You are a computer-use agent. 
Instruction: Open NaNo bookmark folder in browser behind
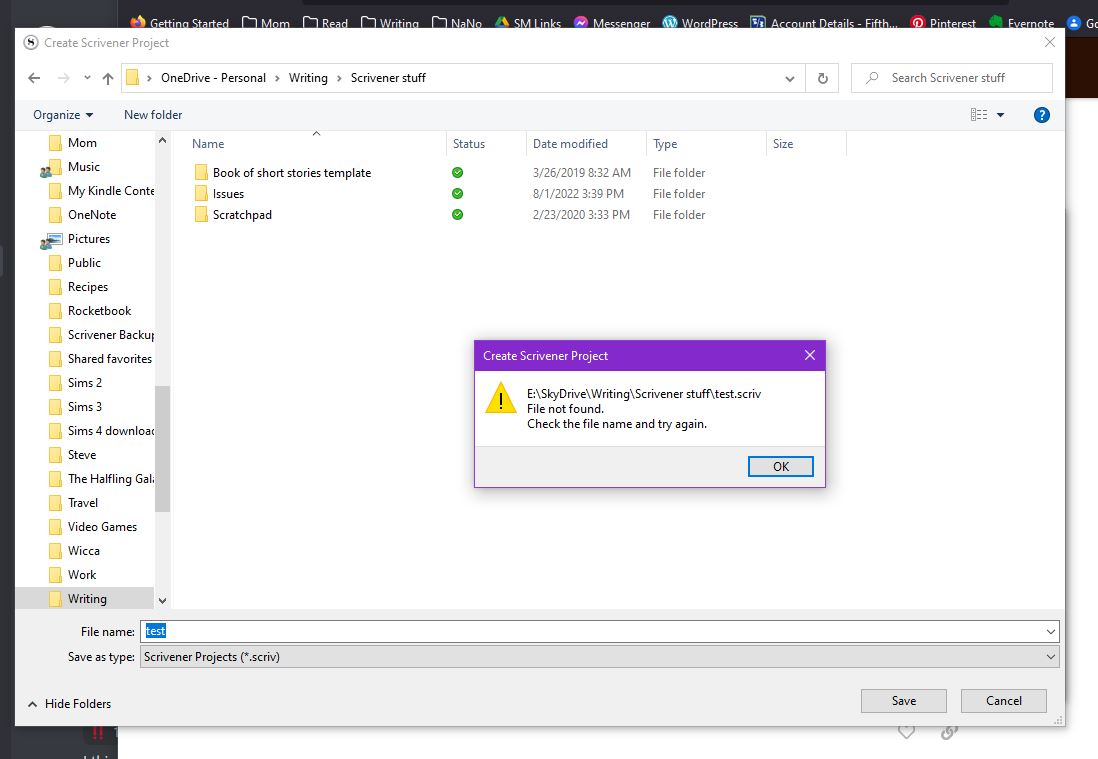click(x=457, y=23)
